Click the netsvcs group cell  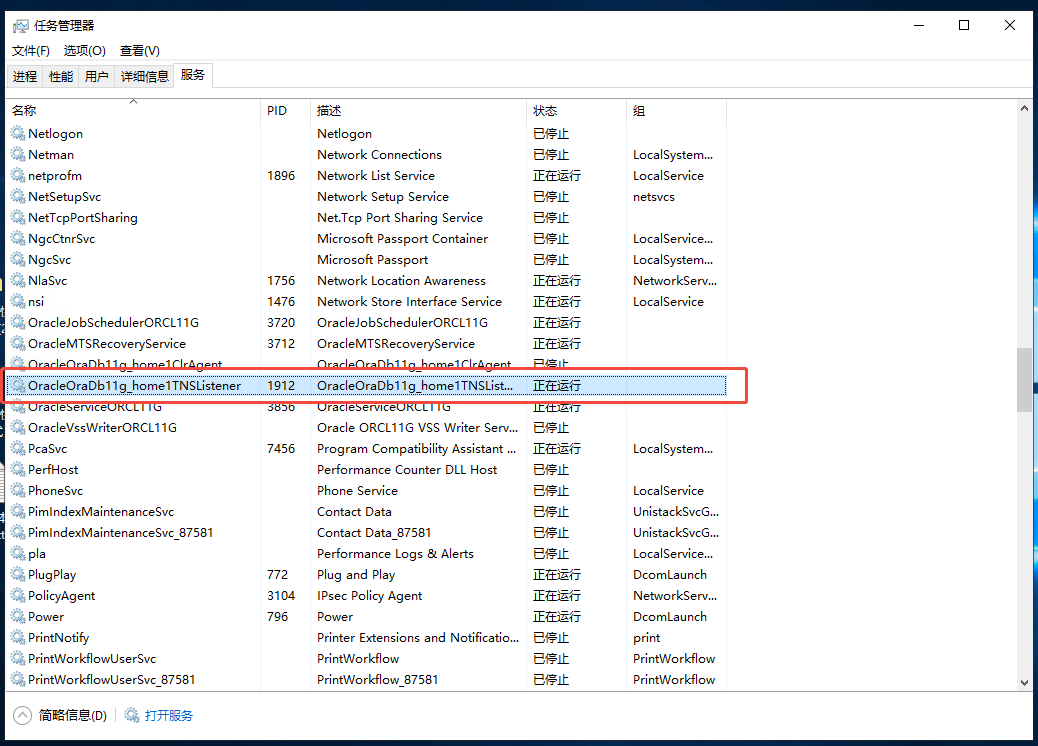click(x=654, y=197)
